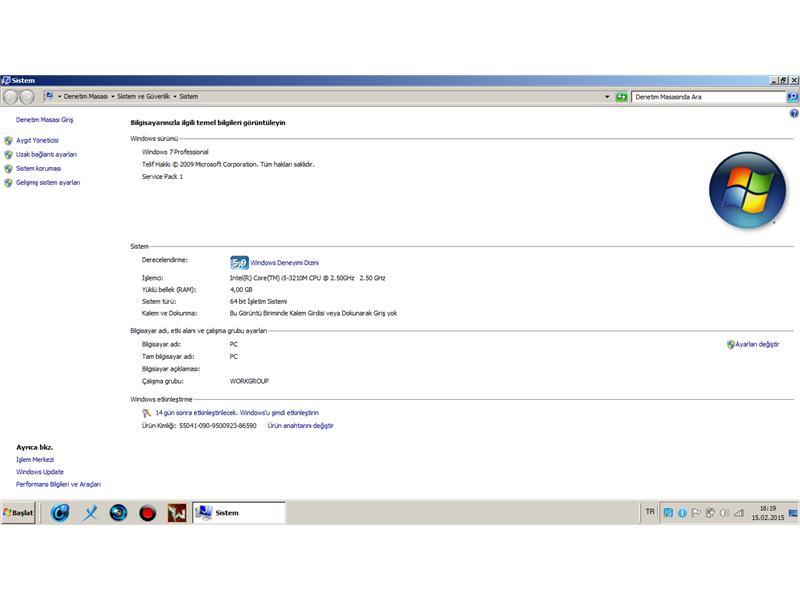This screenshot has height=600, width=800.
Task: Launch the red record circle taskbar icon
Action: click(x=147, y=513)
